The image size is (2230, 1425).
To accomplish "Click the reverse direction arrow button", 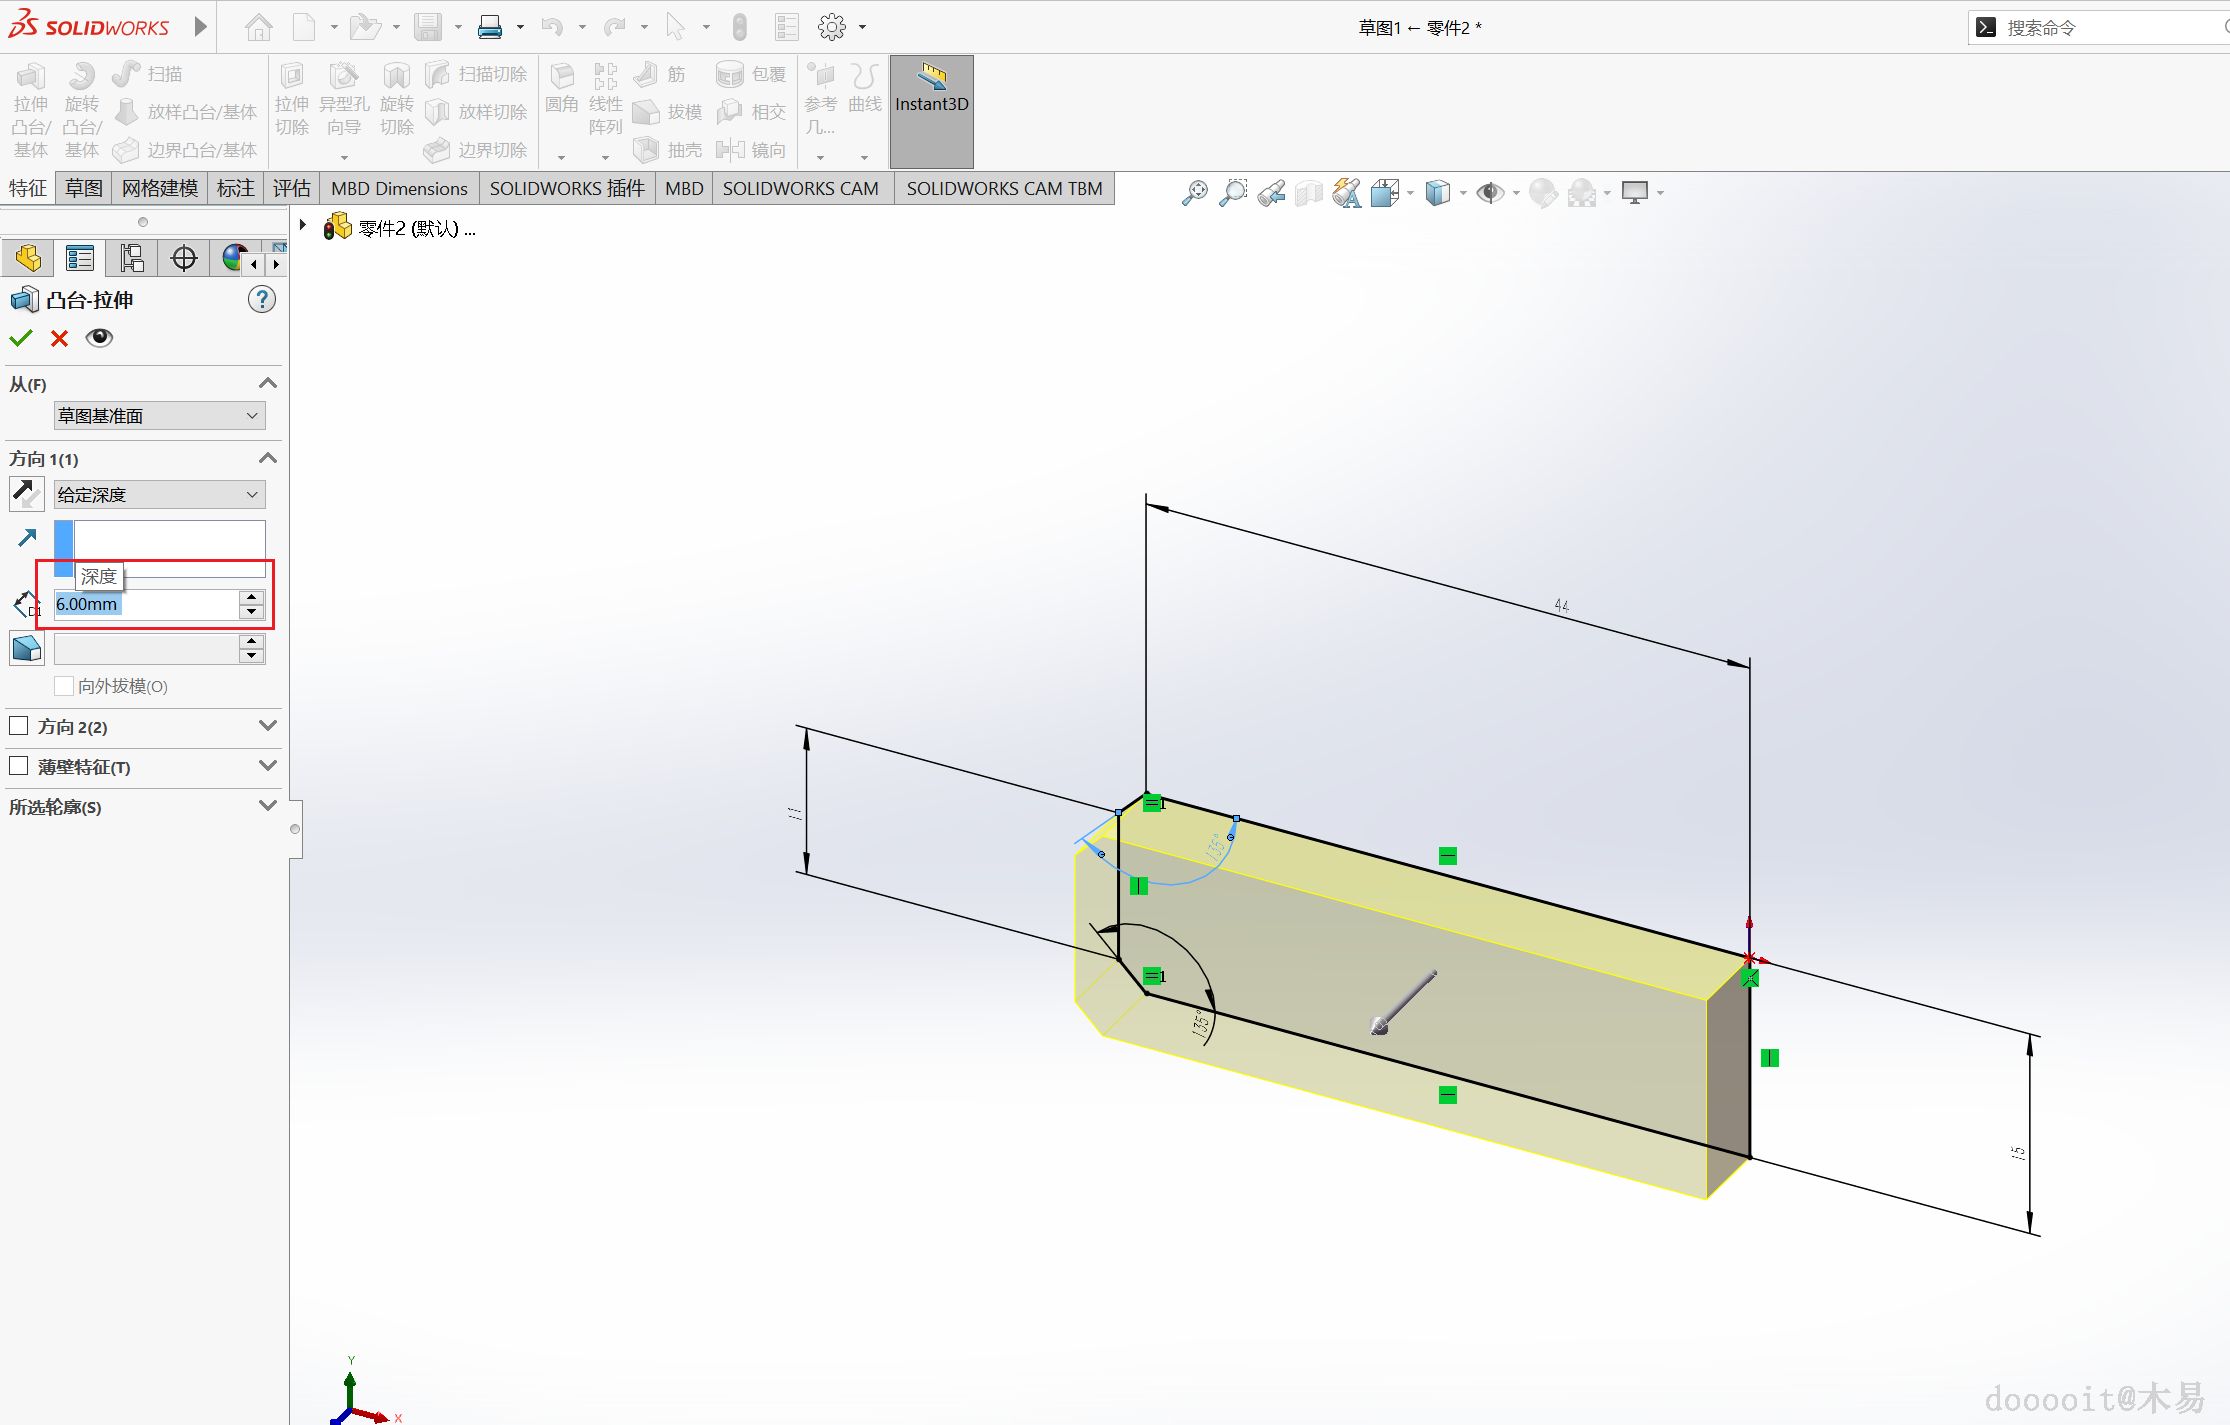I will (x=27, y=494).
